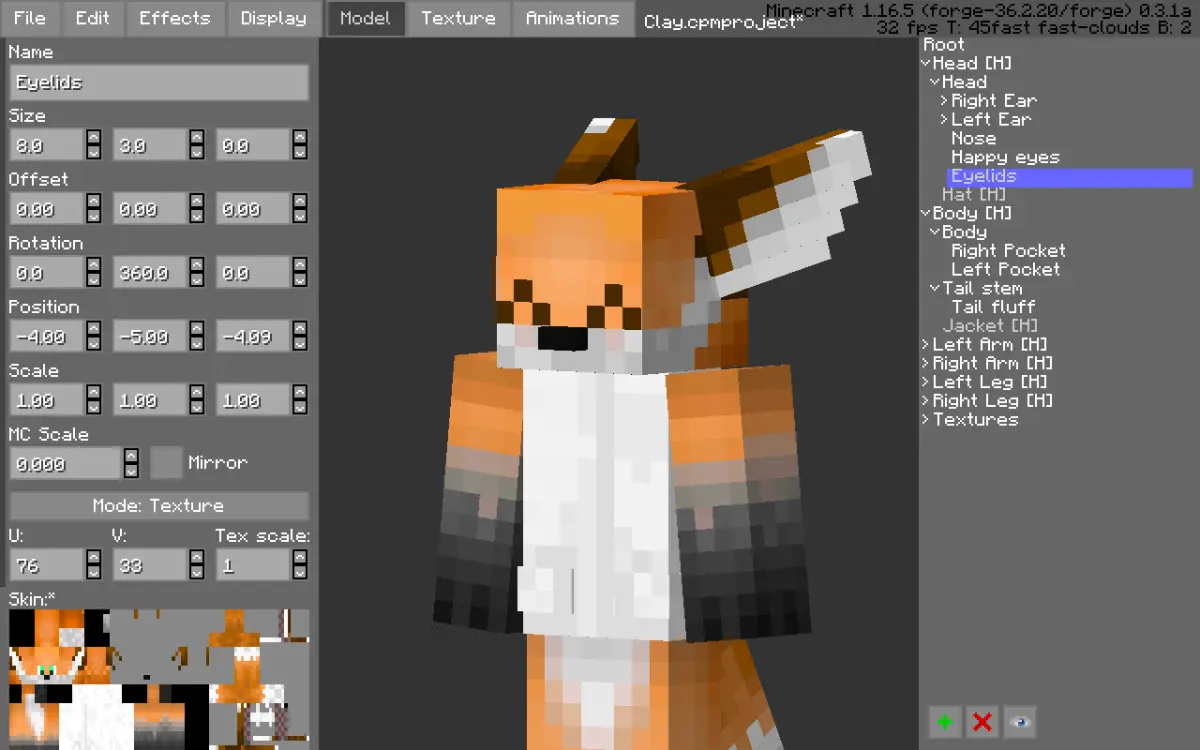This screenshot has width=1200, height=750.
Task: Expand the Right Leg [H] node
Action: (x=926, y=401)
